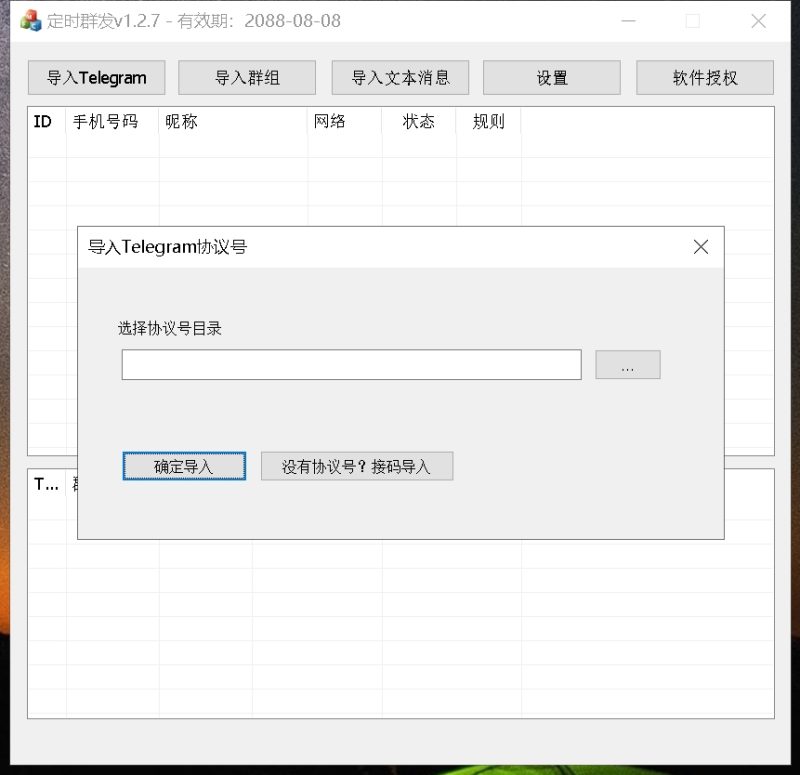Open the directory browse (...) button
This screenshot has height=775, width=800.
[x=627, y=364]
